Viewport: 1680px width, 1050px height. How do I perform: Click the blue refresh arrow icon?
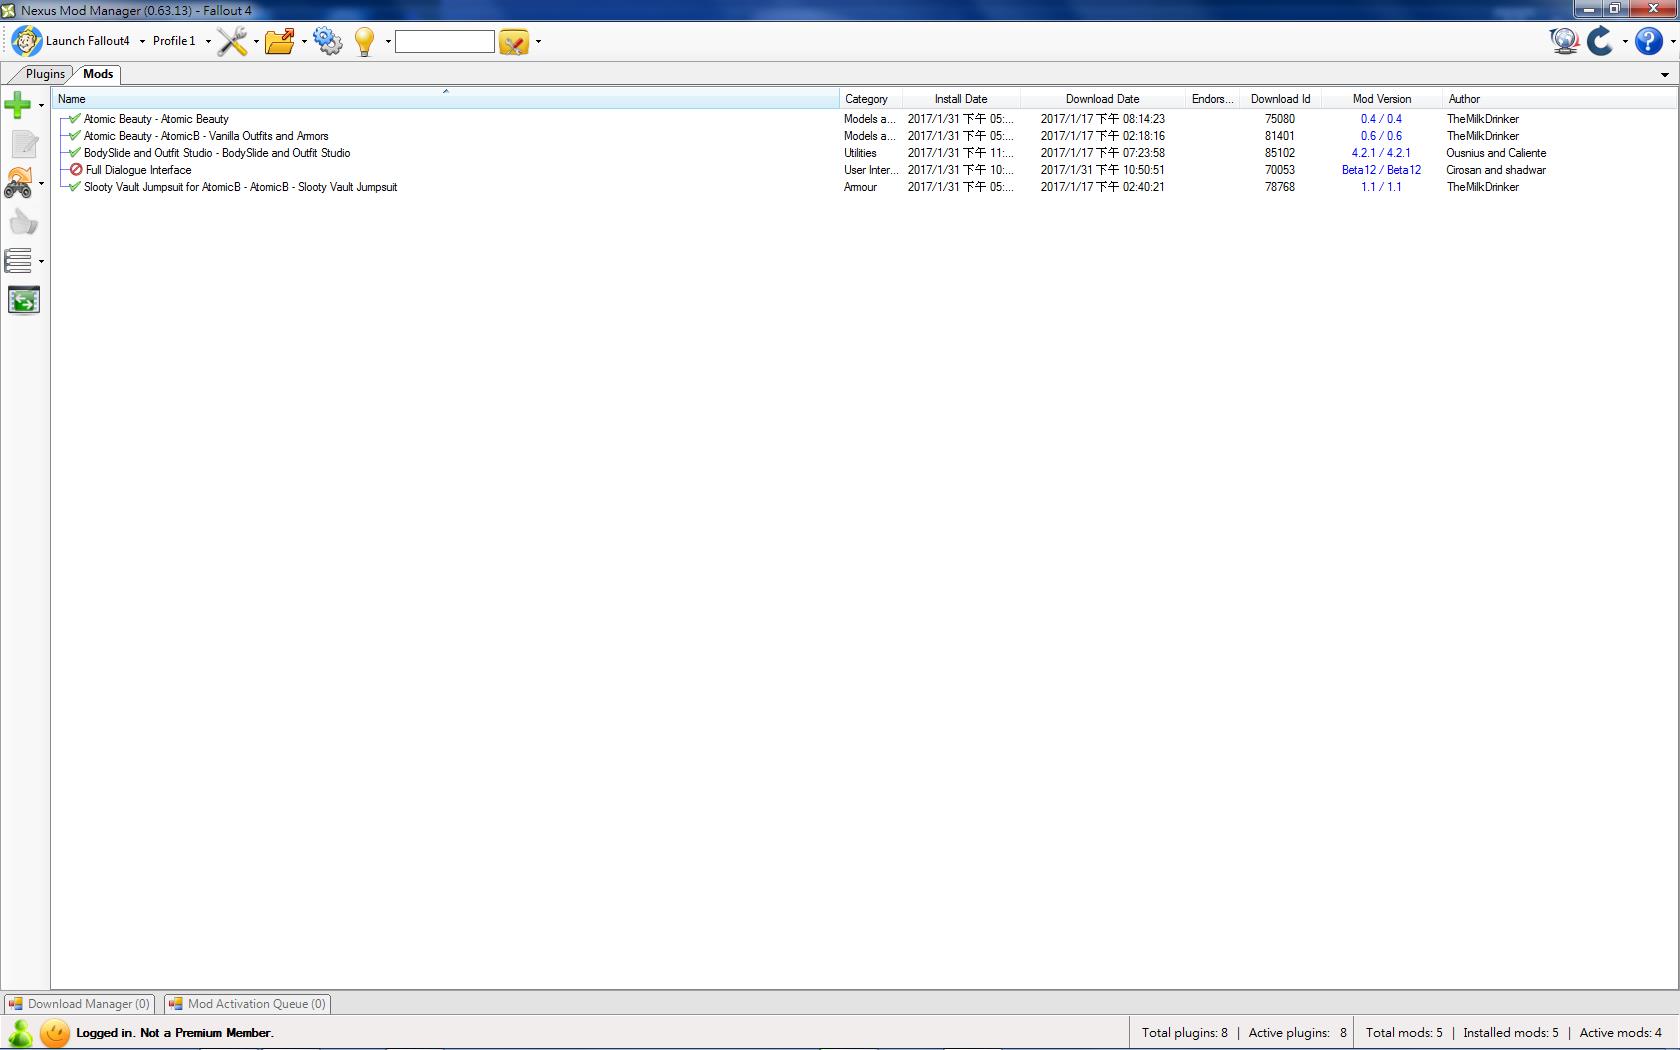pos(1600,41)
